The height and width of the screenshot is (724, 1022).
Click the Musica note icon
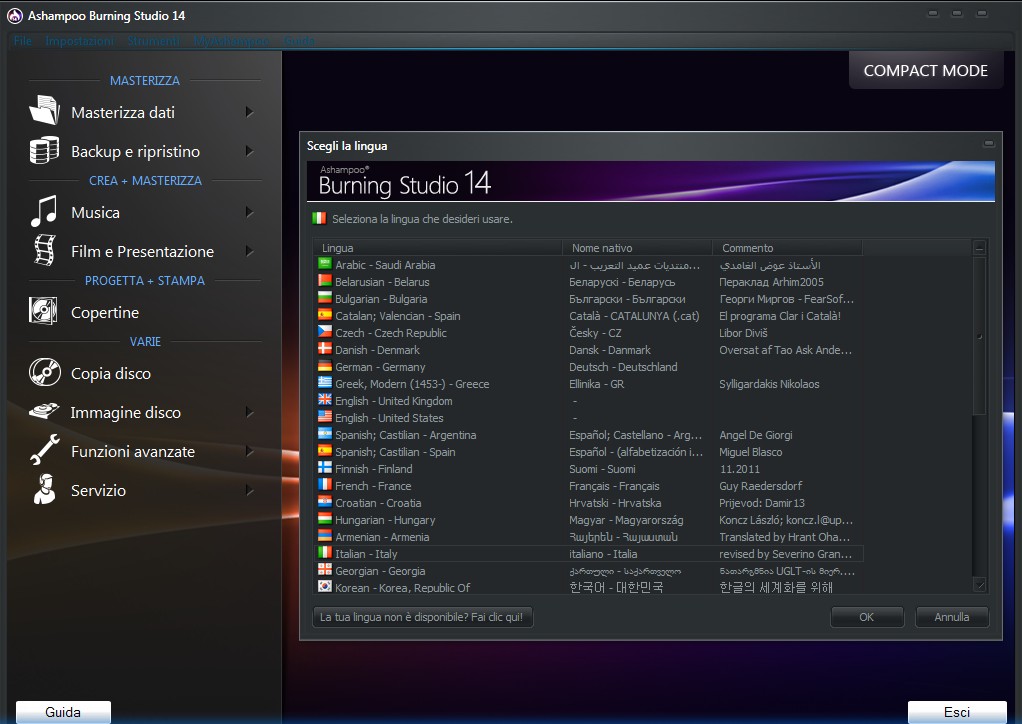coord(44,211)
